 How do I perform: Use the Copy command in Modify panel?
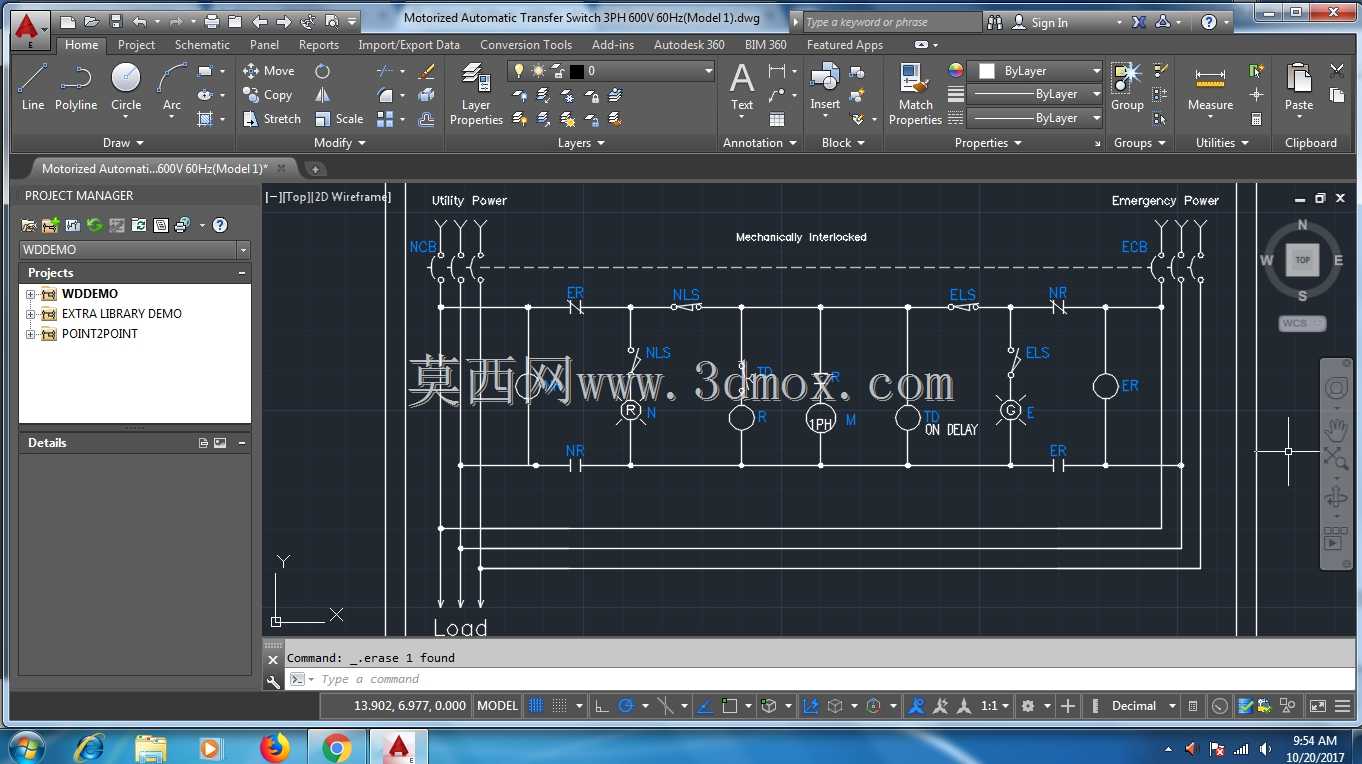[x=268, y=95]
